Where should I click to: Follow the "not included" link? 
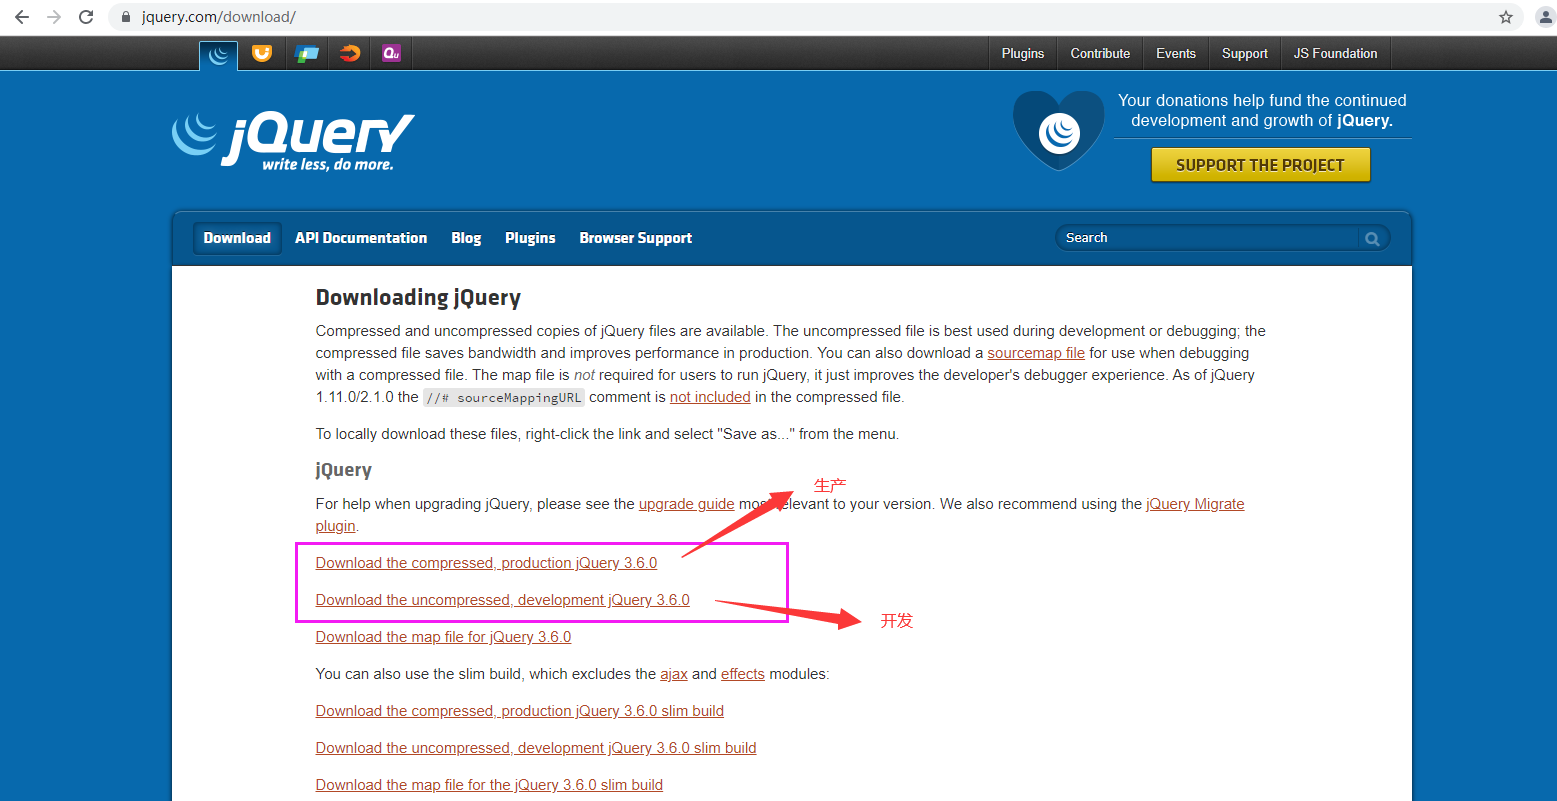[x=710, y=397]
